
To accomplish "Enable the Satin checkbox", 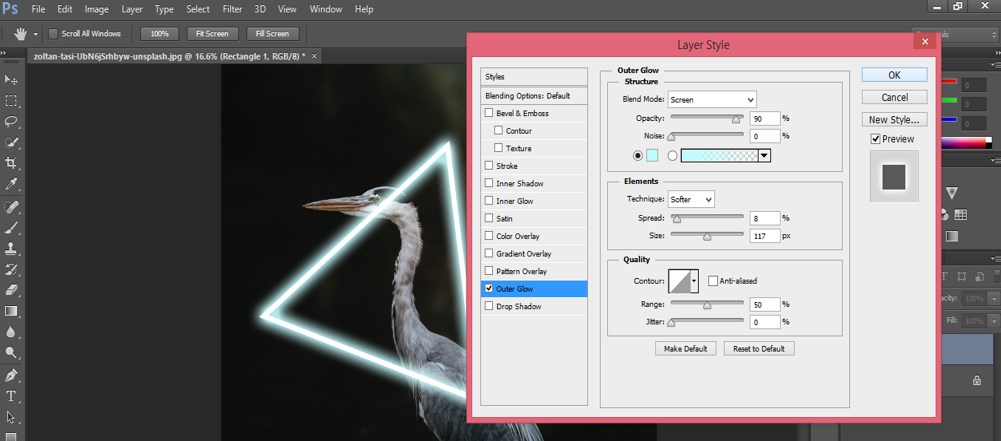I will [489, 218].
